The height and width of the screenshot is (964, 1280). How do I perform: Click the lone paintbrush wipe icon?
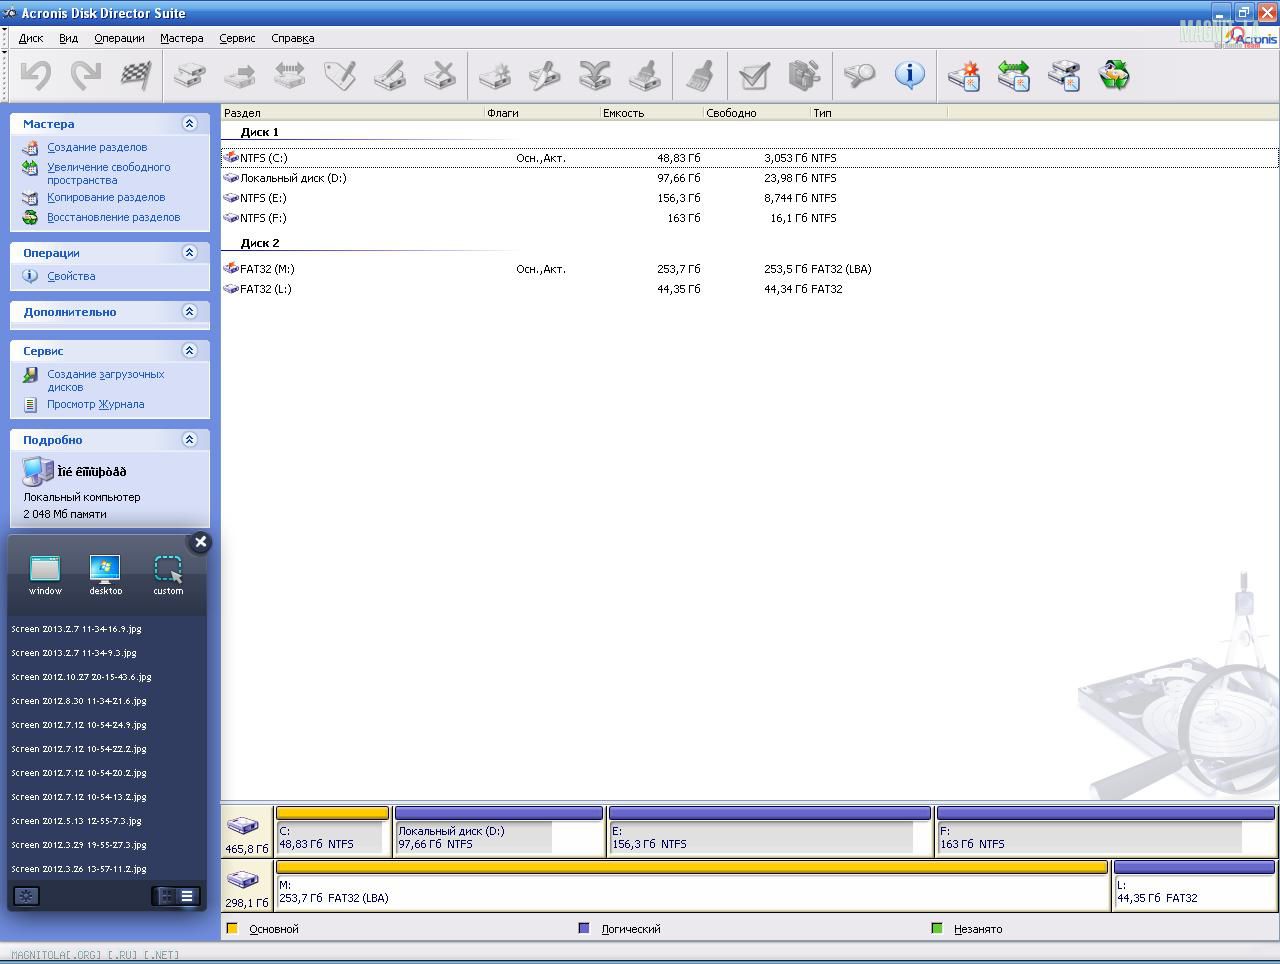701,75
